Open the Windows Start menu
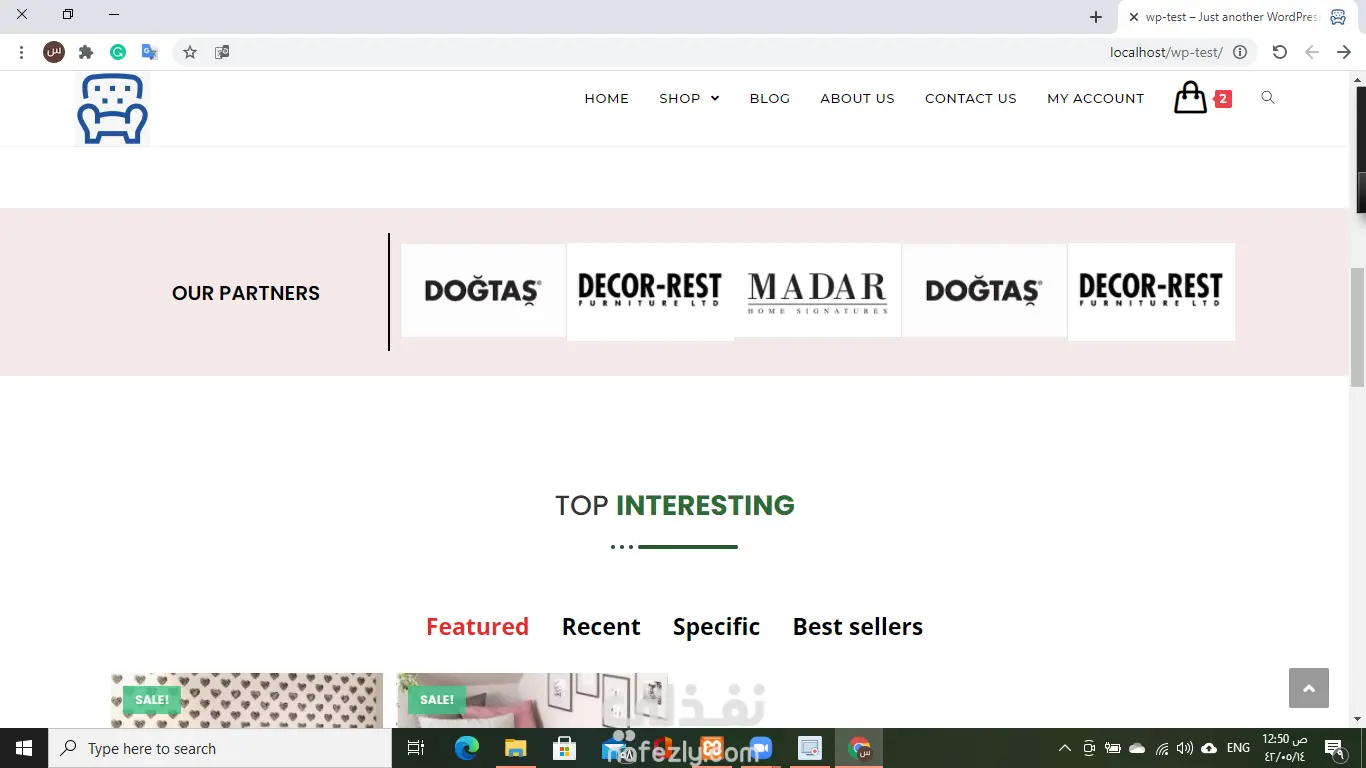Screen dimensions: 1366x768 tap(24, 748)
